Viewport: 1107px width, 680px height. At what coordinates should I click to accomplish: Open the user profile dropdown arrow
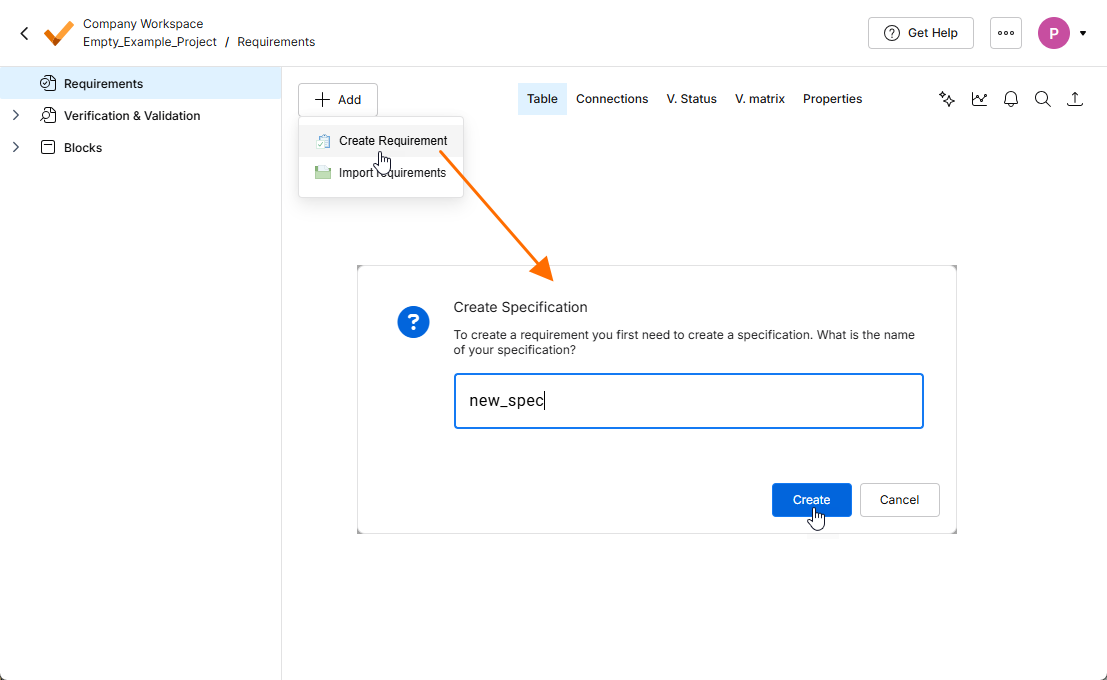(x=1083, y=33)
